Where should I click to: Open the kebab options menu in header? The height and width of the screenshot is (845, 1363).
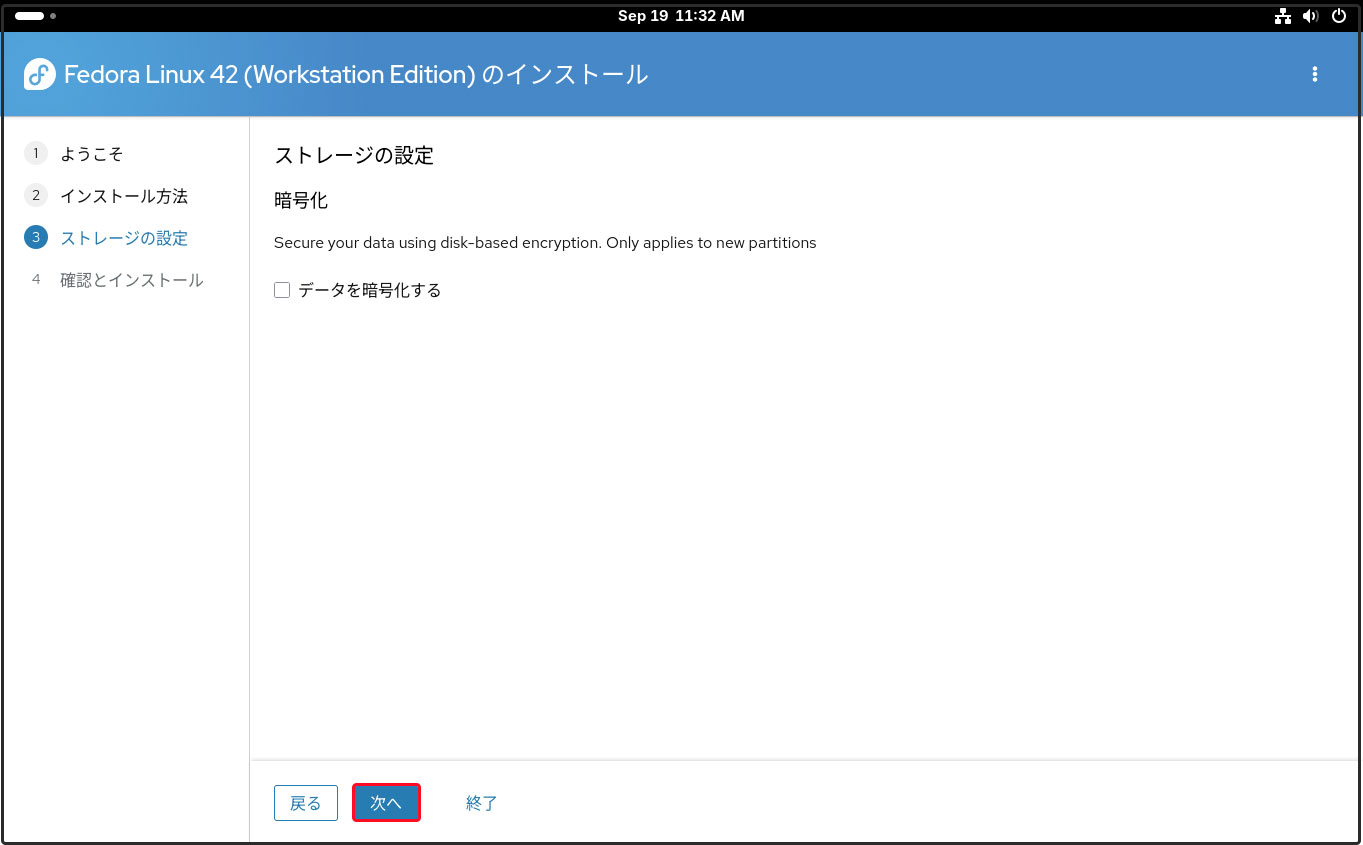coord(1314,74)
